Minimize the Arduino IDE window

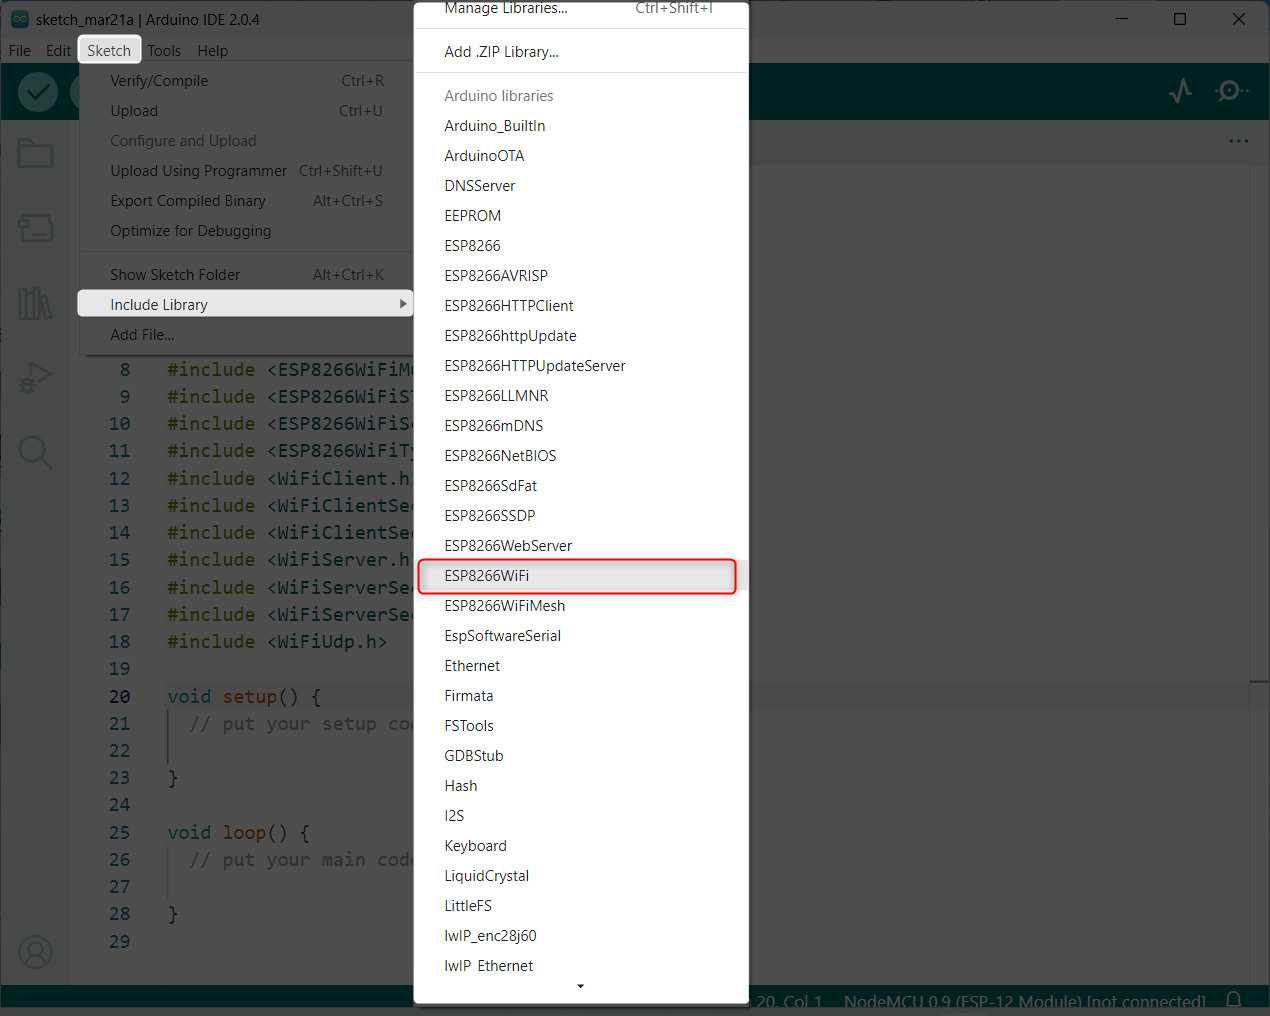[1122, 19]
